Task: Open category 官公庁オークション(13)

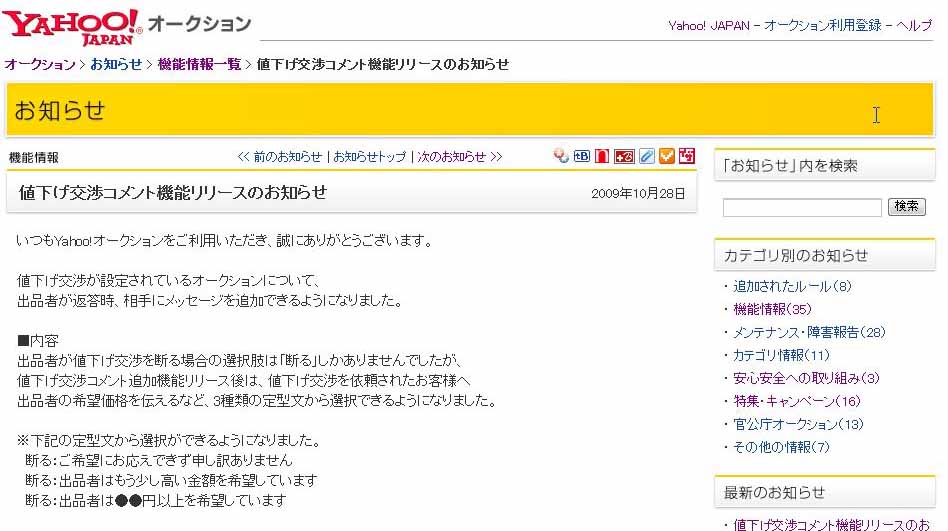Action: tap(798, 424)
